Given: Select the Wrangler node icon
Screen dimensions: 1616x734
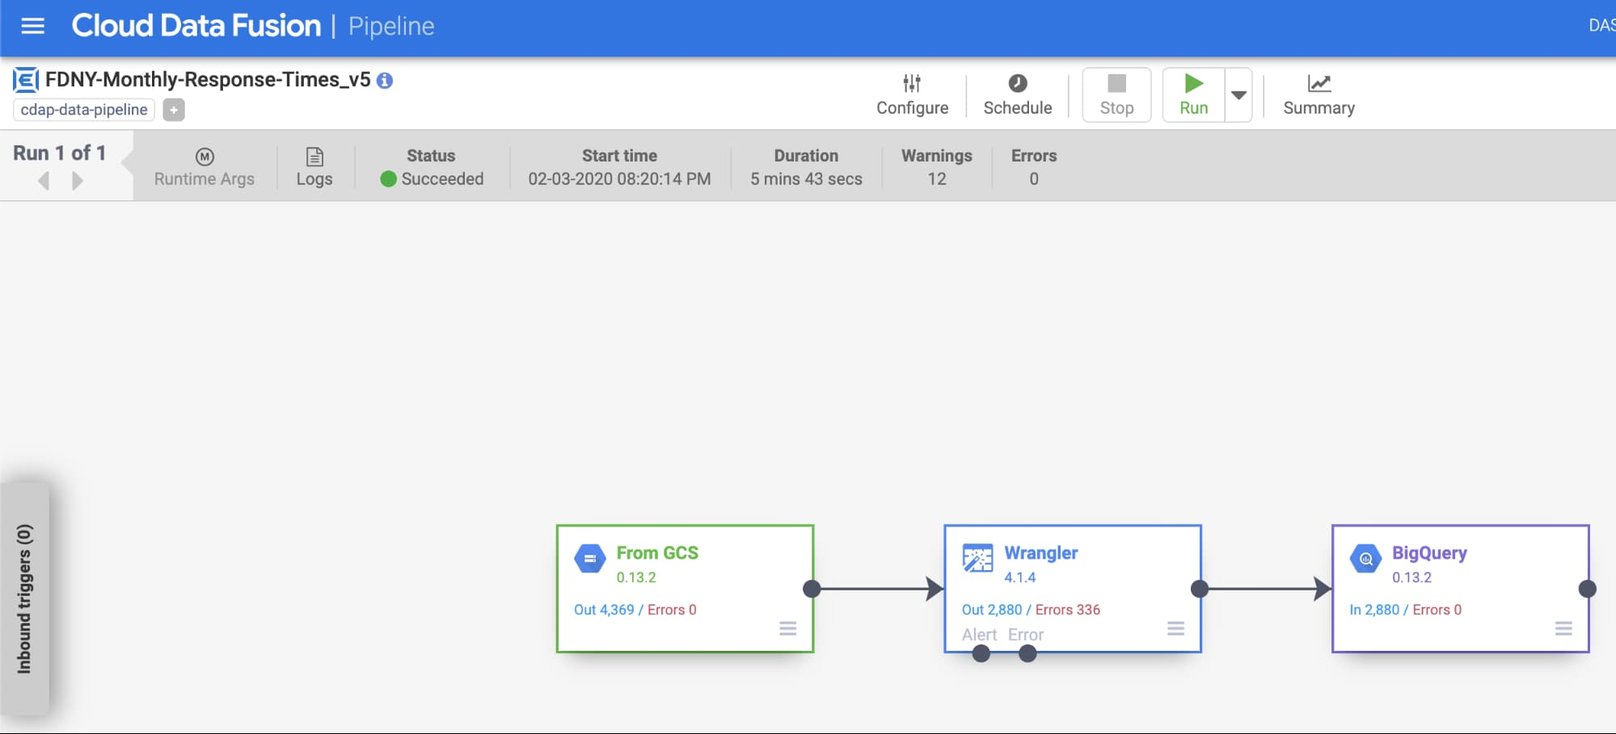Looking at the screenshot, I should coord(978,558).
